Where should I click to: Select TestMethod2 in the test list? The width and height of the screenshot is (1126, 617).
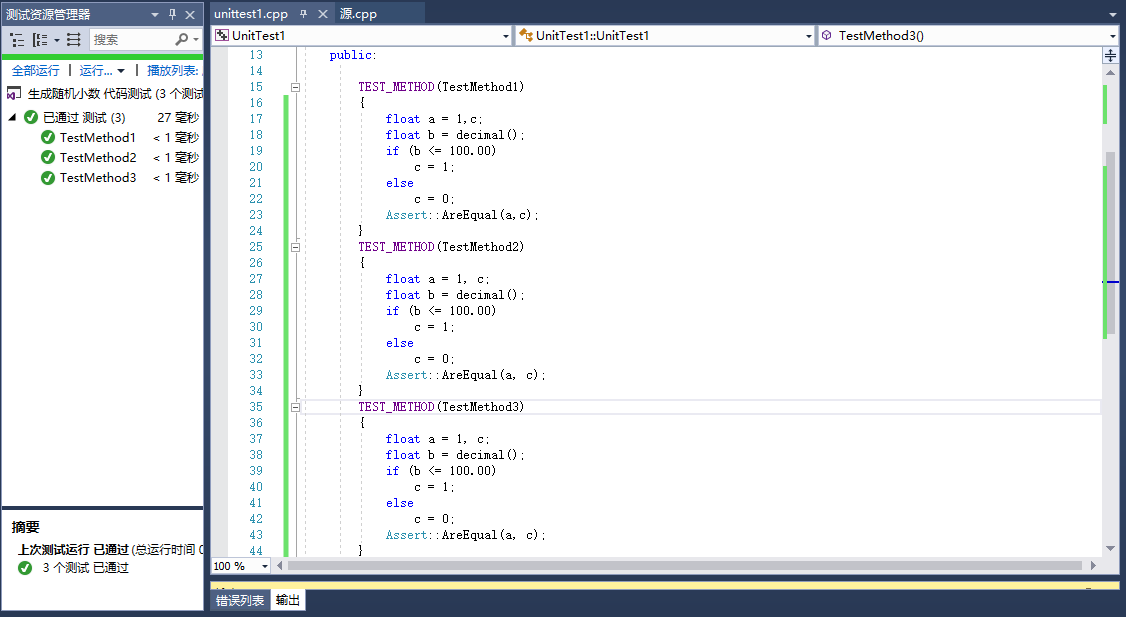[98, 157]
